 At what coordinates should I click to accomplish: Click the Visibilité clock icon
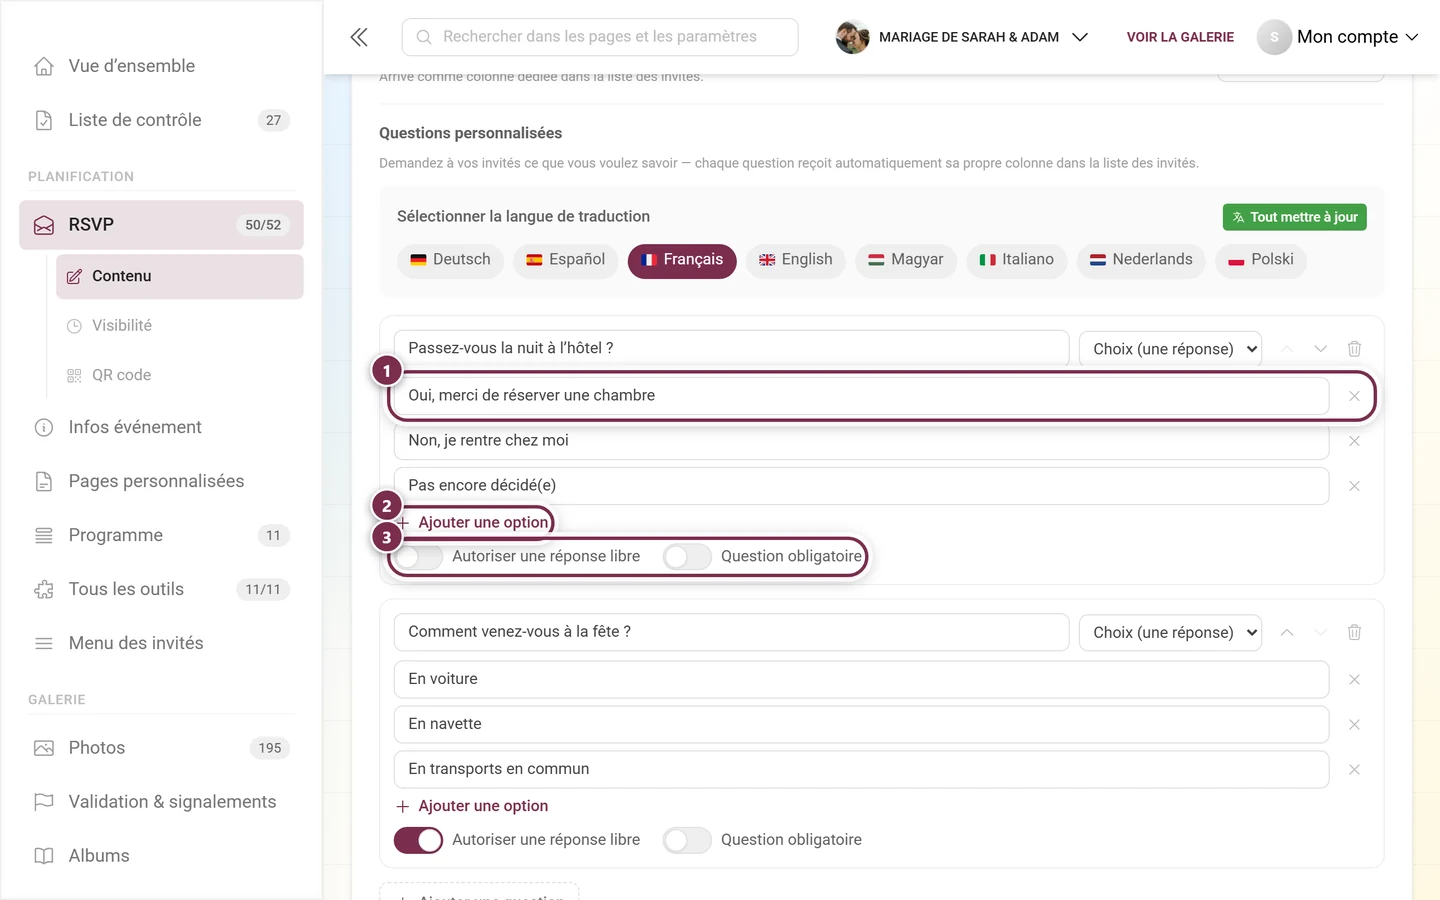tap(74, 326)
